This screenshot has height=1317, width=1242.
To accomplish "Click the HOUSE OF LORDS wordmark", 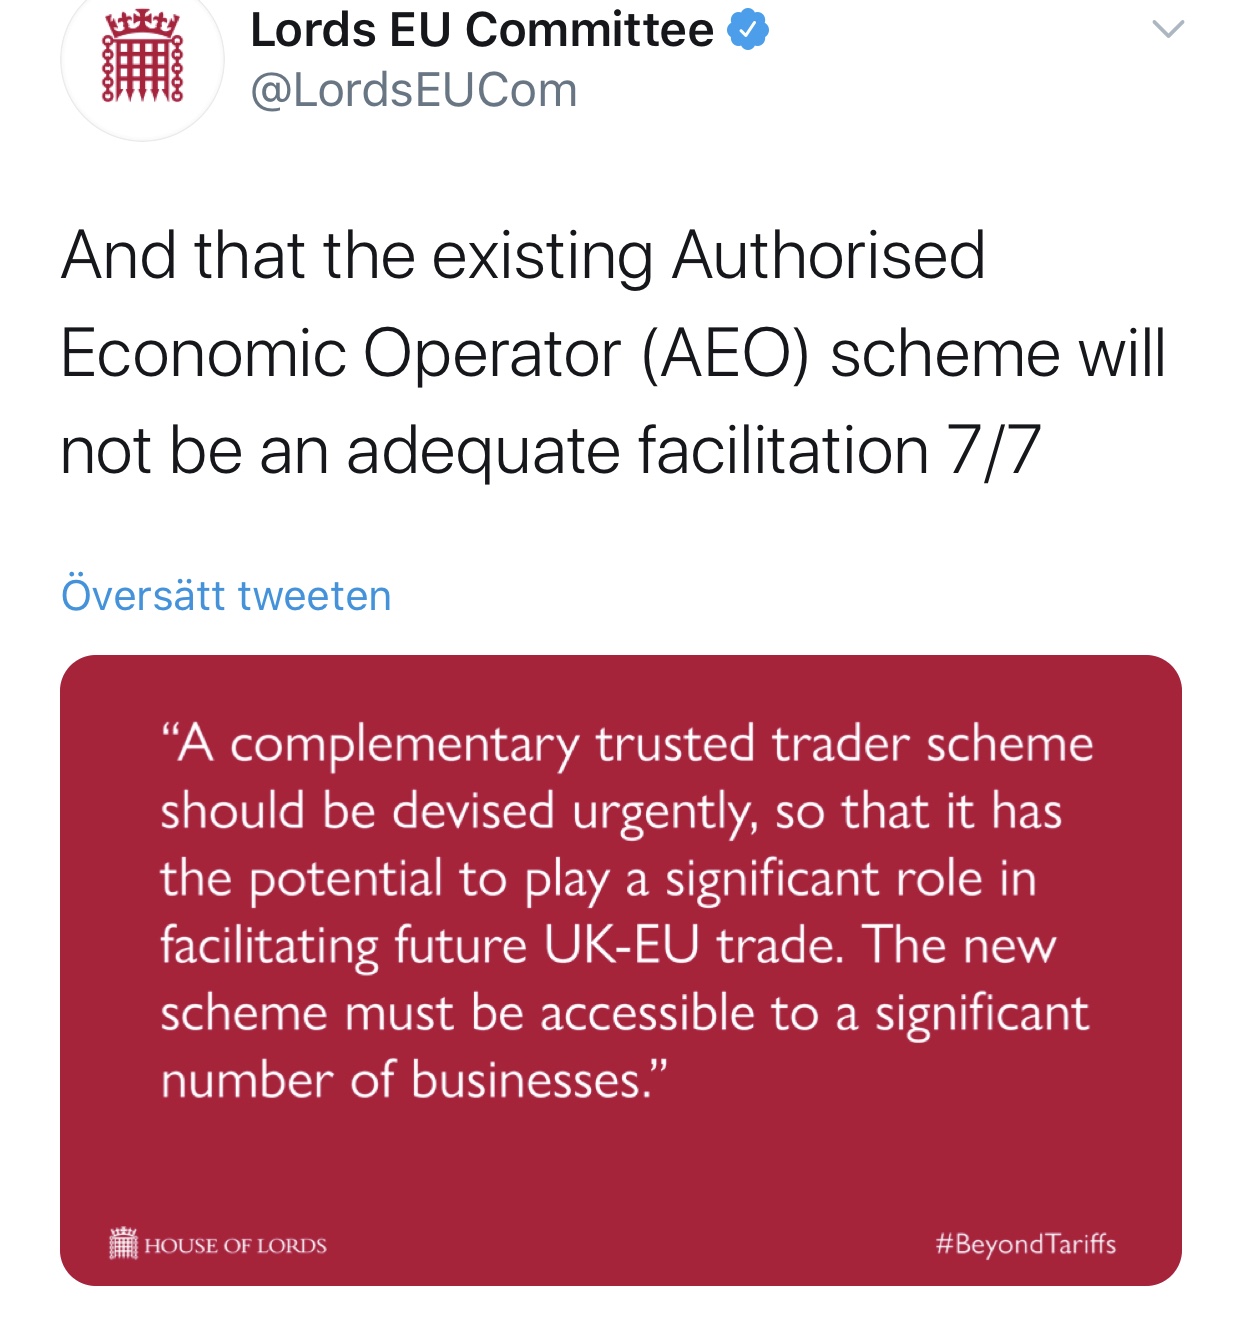I will (x=235, y=1246).
